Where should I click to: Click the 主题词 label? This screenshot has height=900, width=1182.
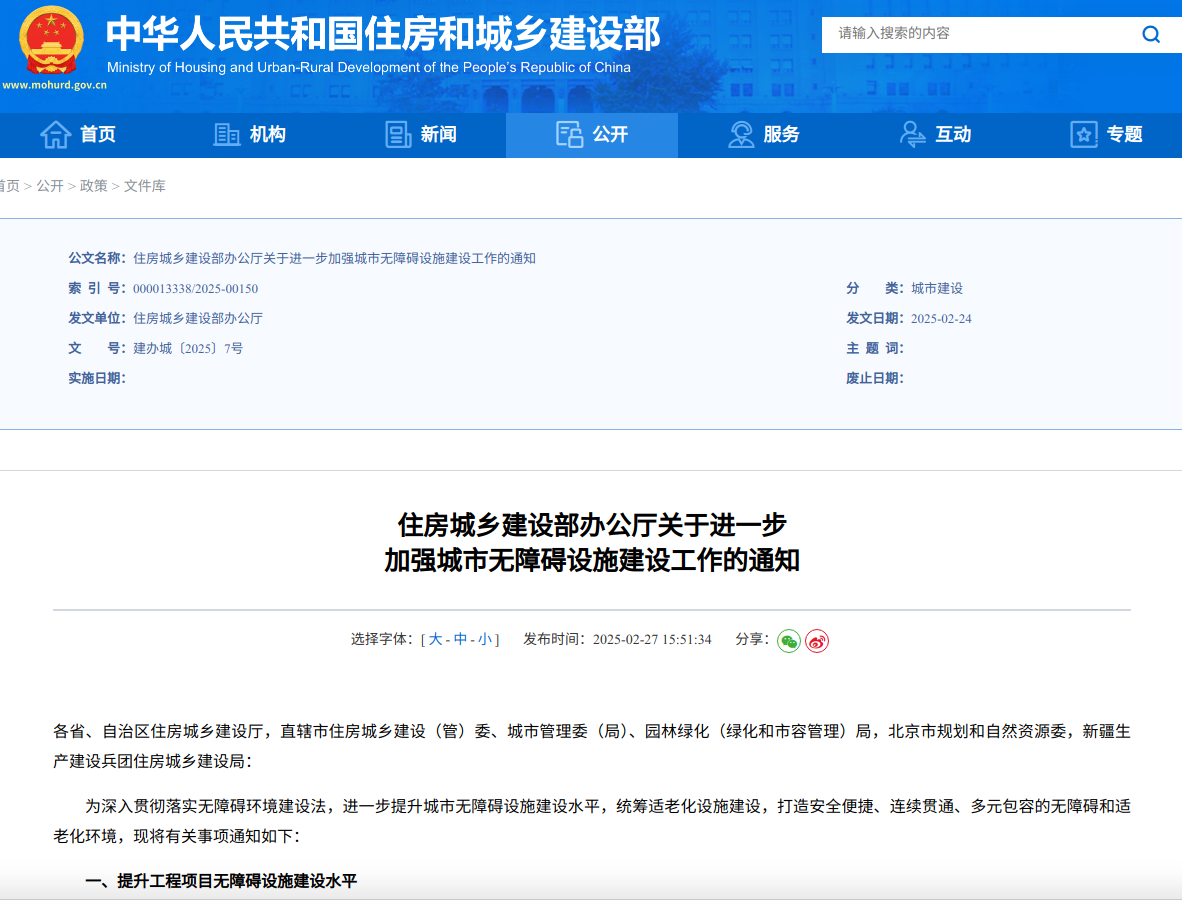point(874,348)
